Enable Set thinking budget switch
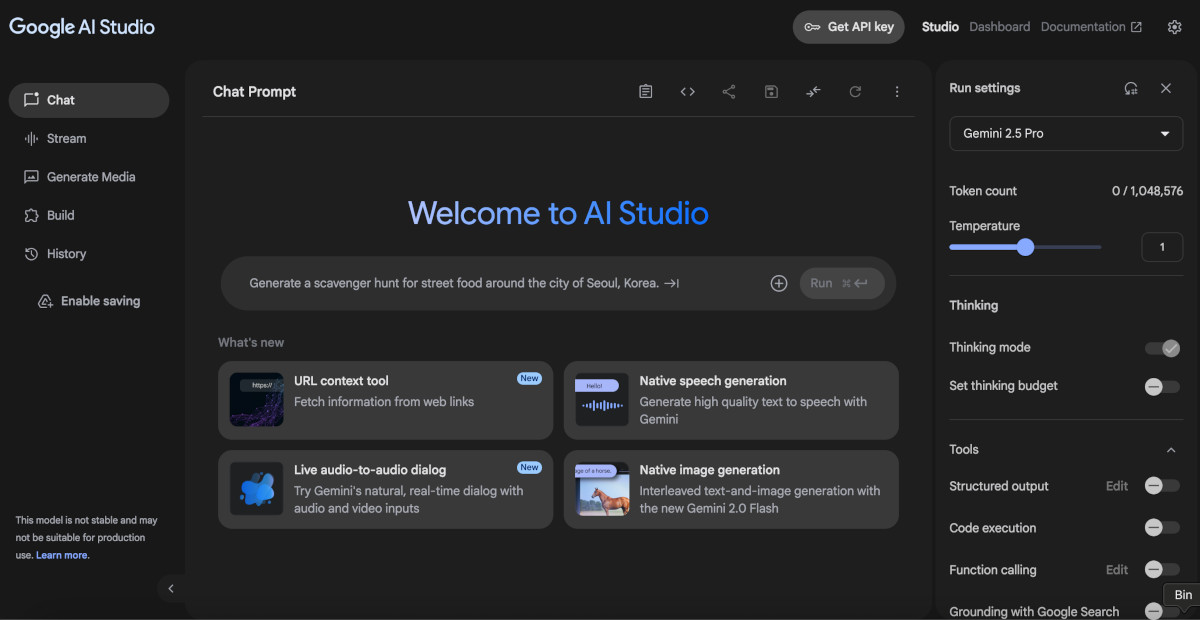1200x620 pixels. click(1162, 386)
